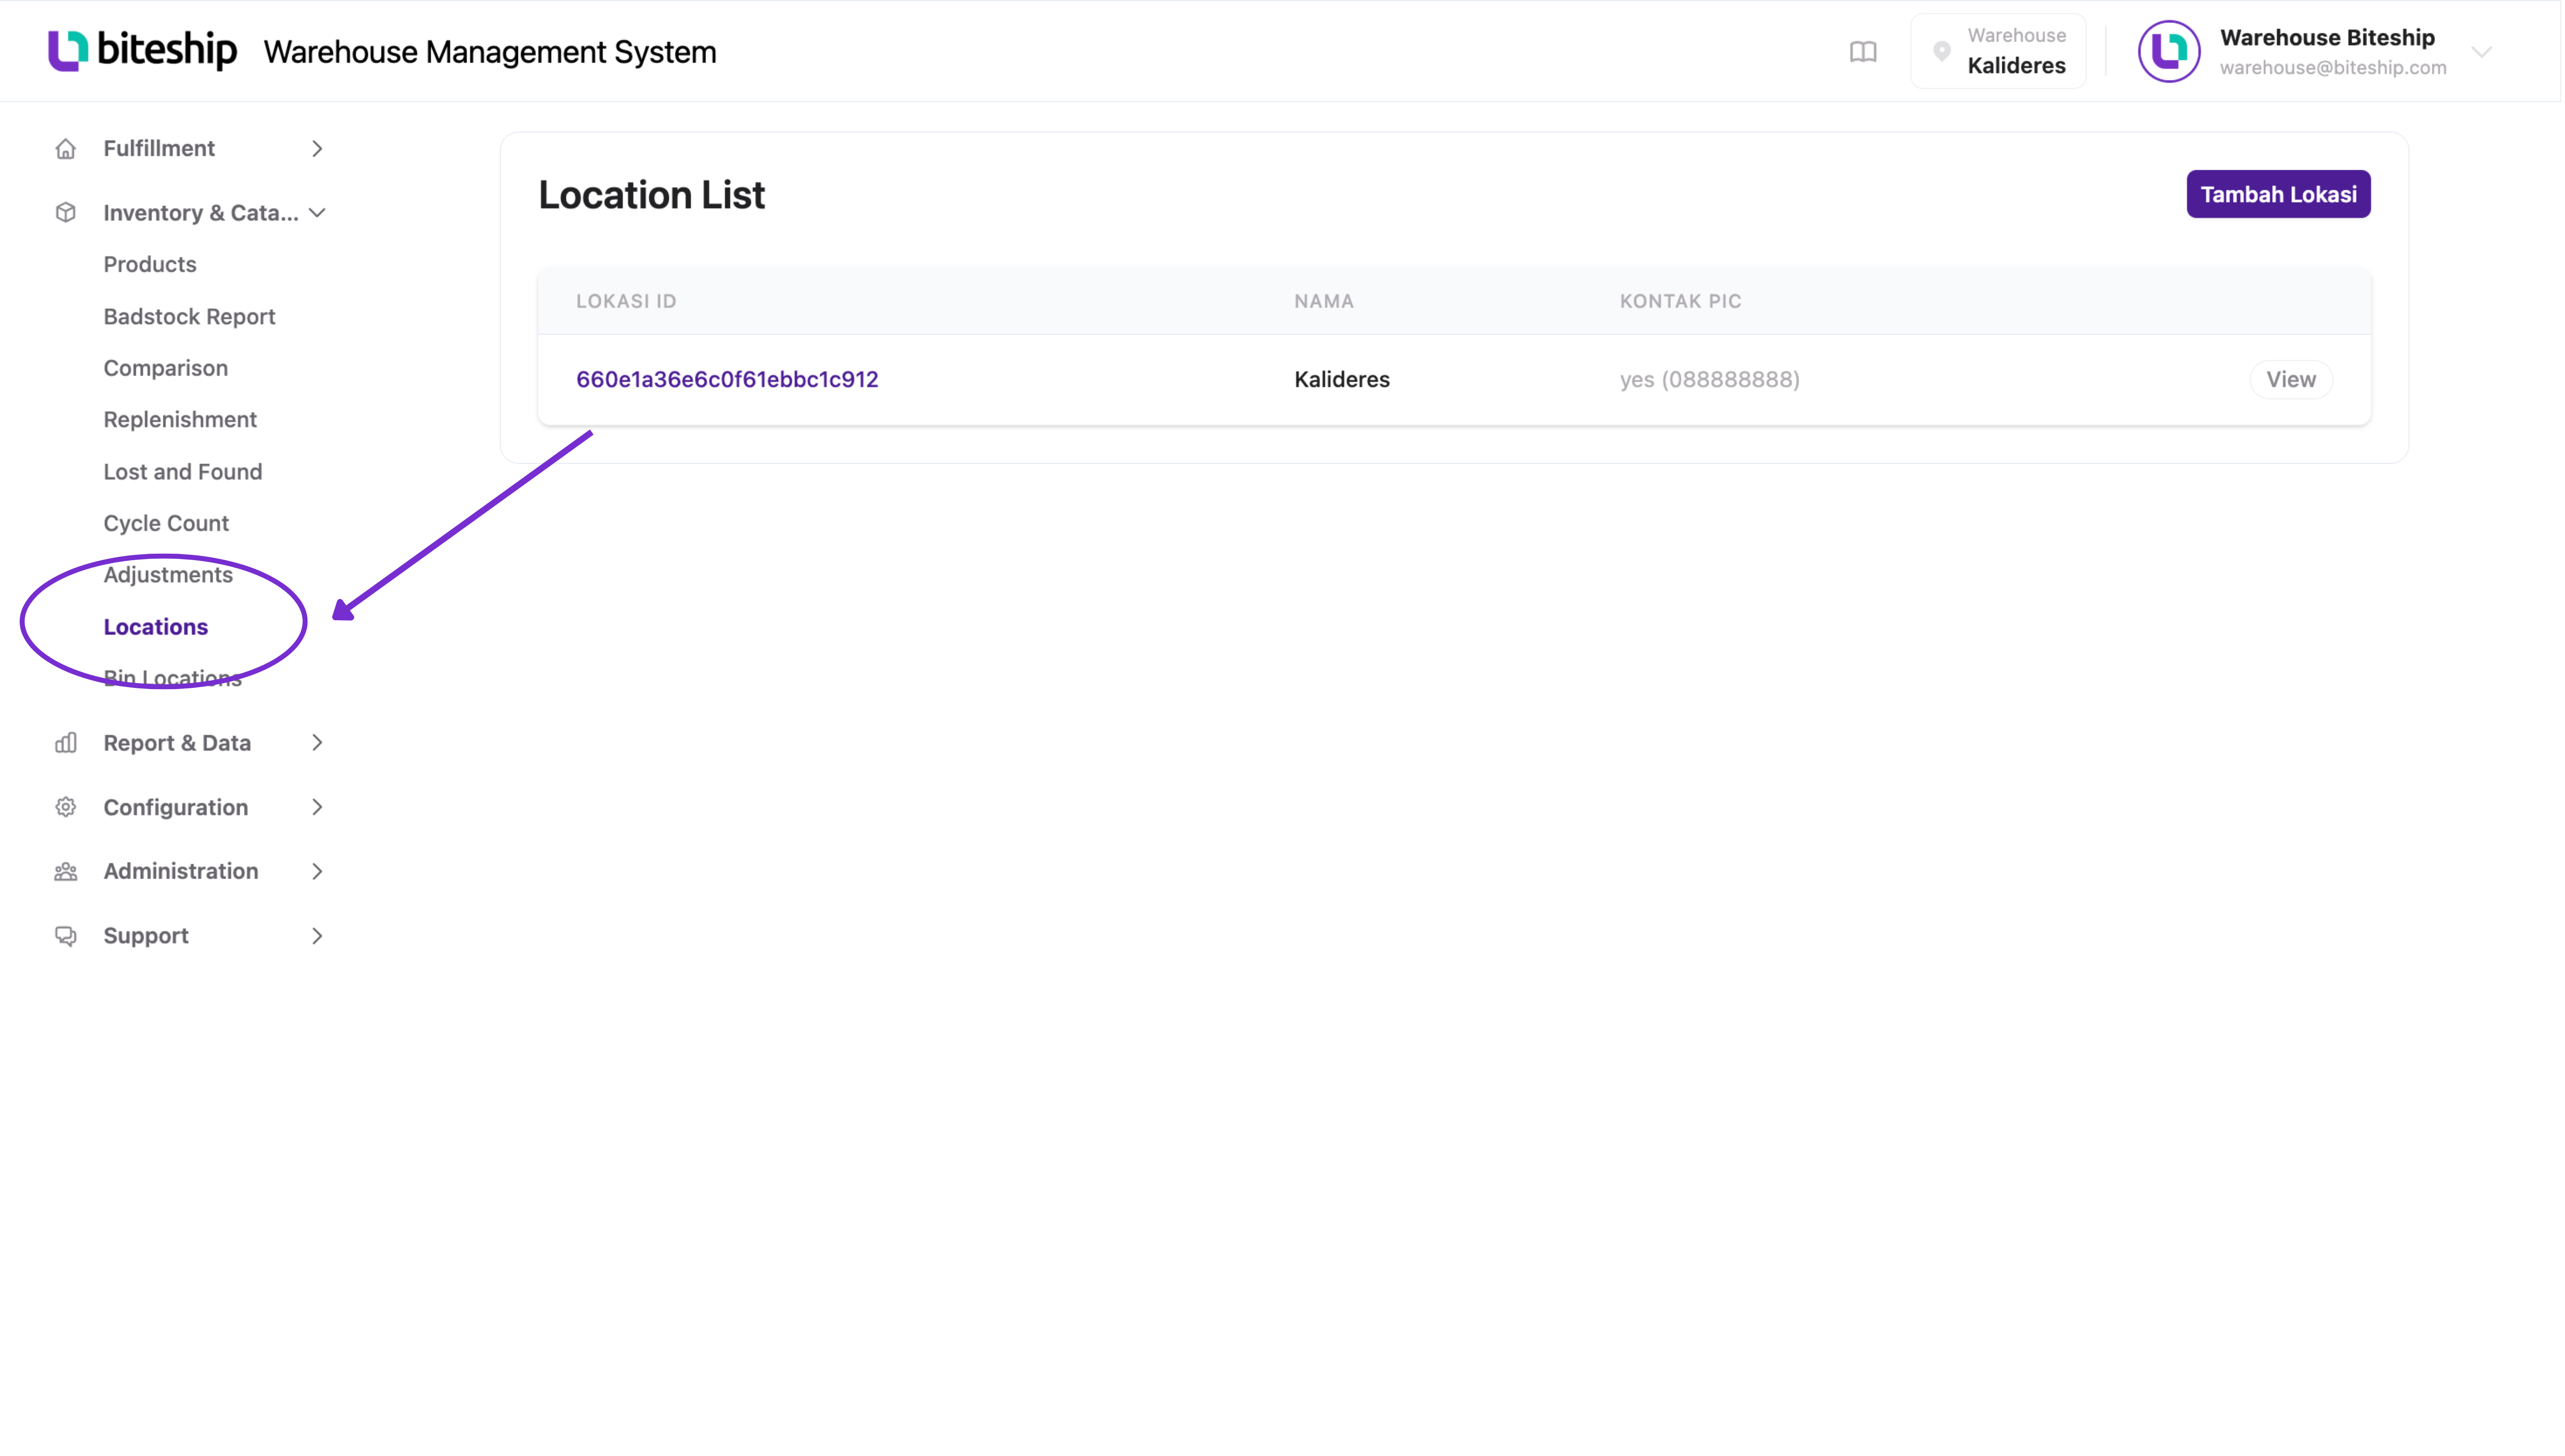Image resolution: width=2565 pixels, height=1456 pixels.
Task: Click the Report & Data chart icon
Action: point(66,743)
